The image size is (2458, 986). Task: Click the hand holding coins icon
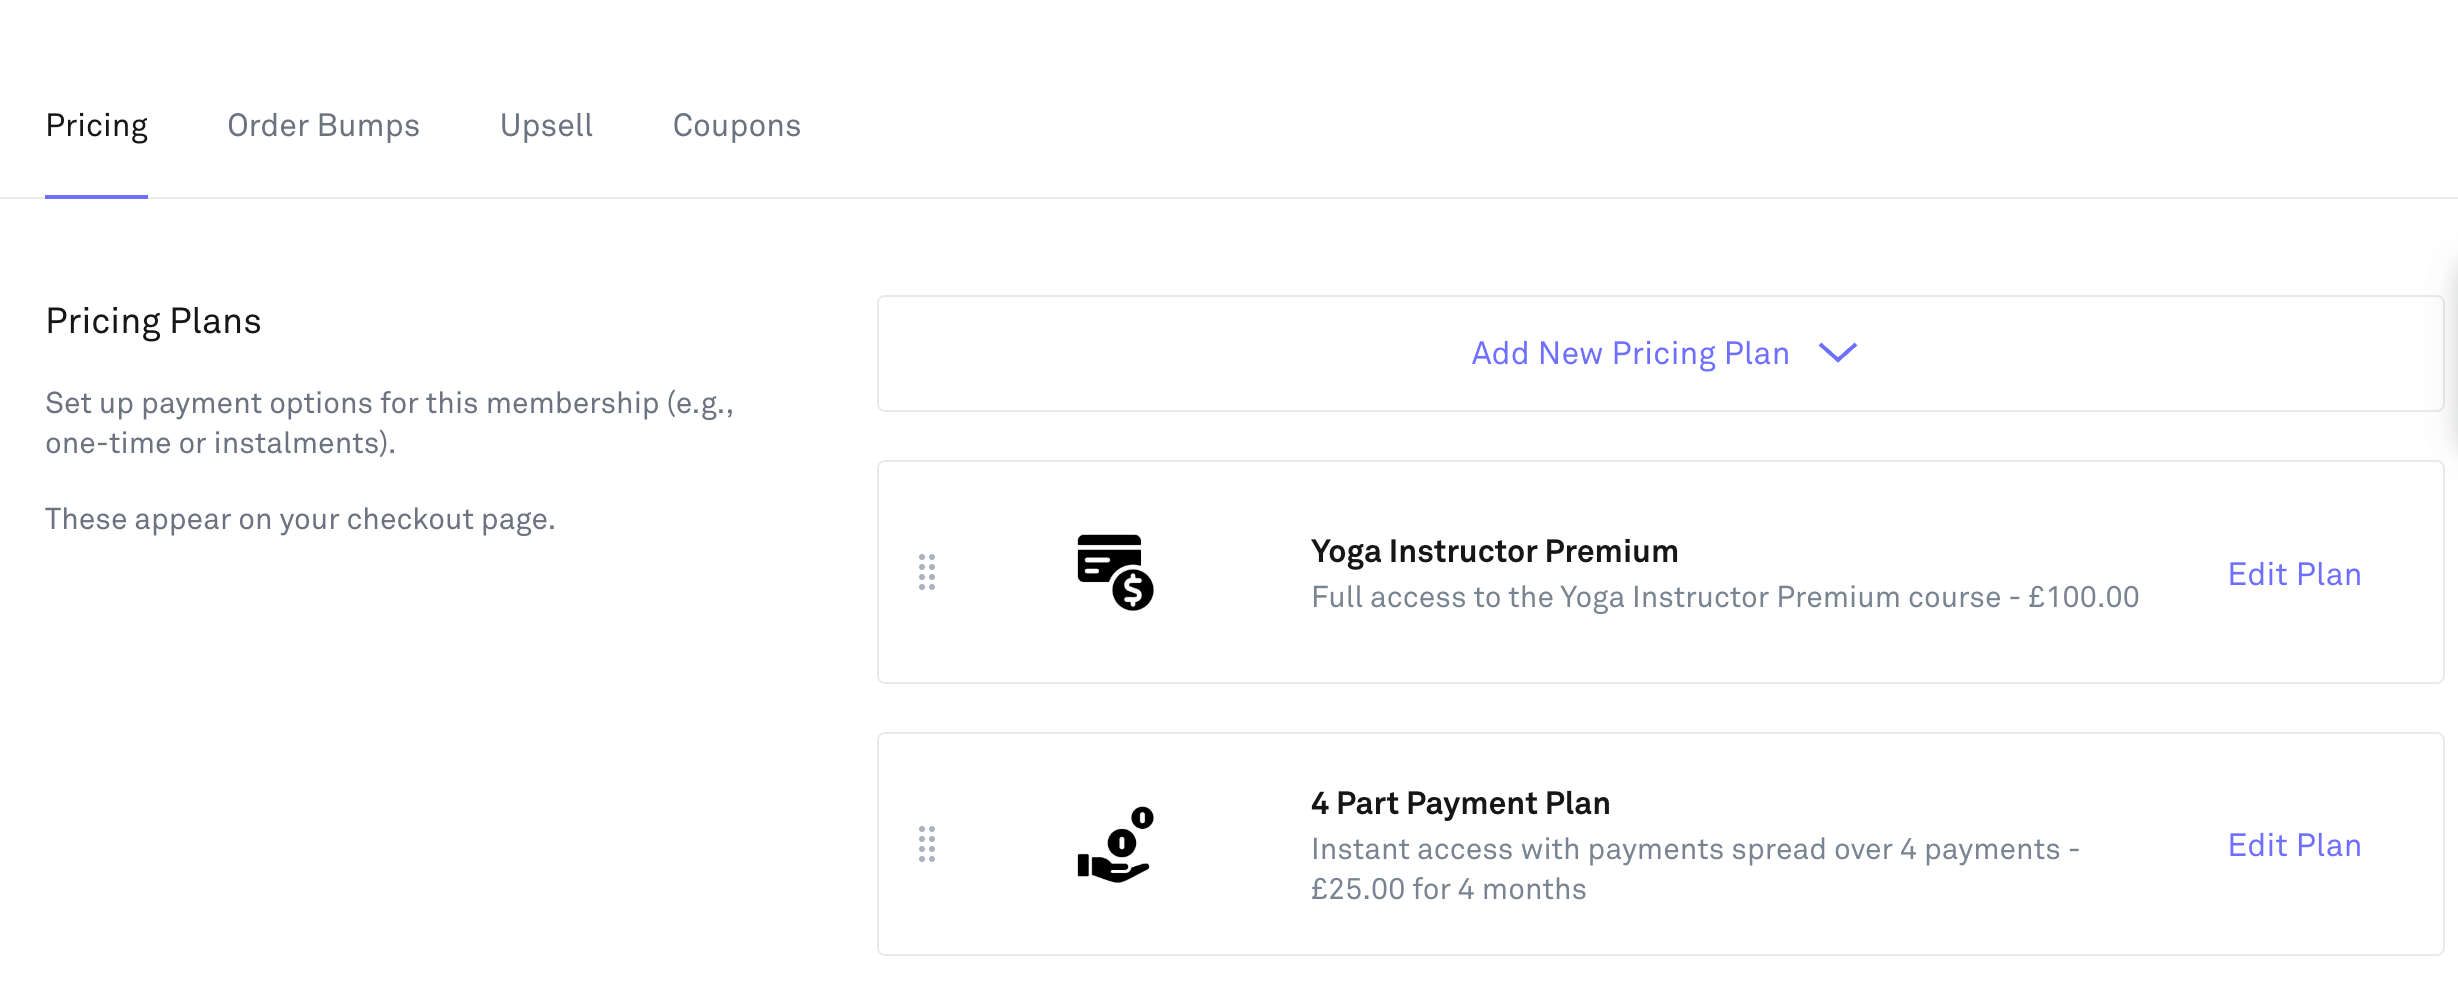[1115, 844]
